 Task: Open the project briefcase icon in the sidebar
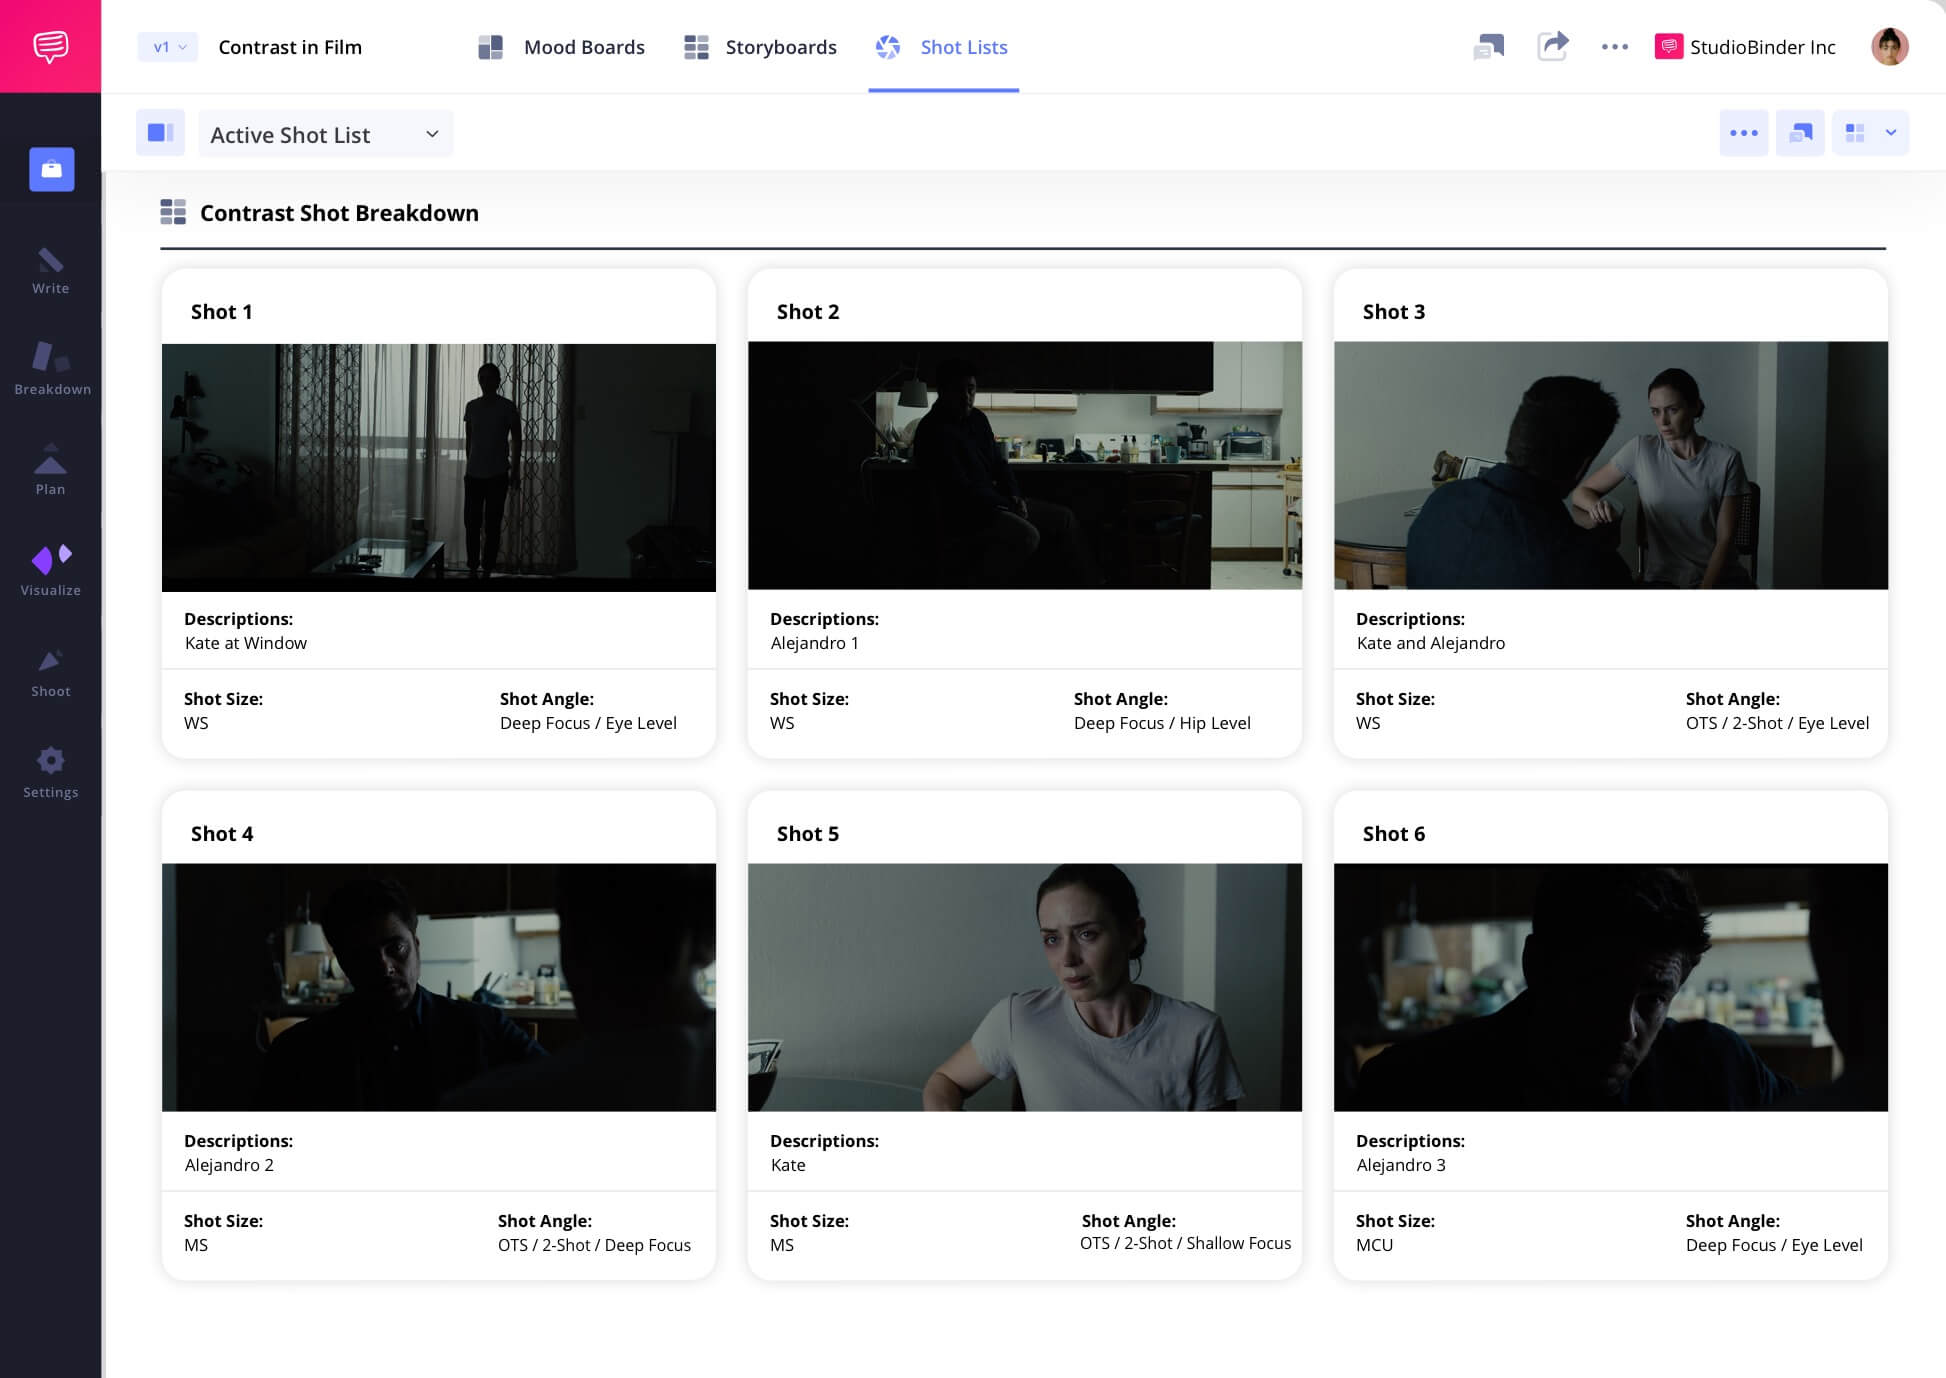pos(50,169)
